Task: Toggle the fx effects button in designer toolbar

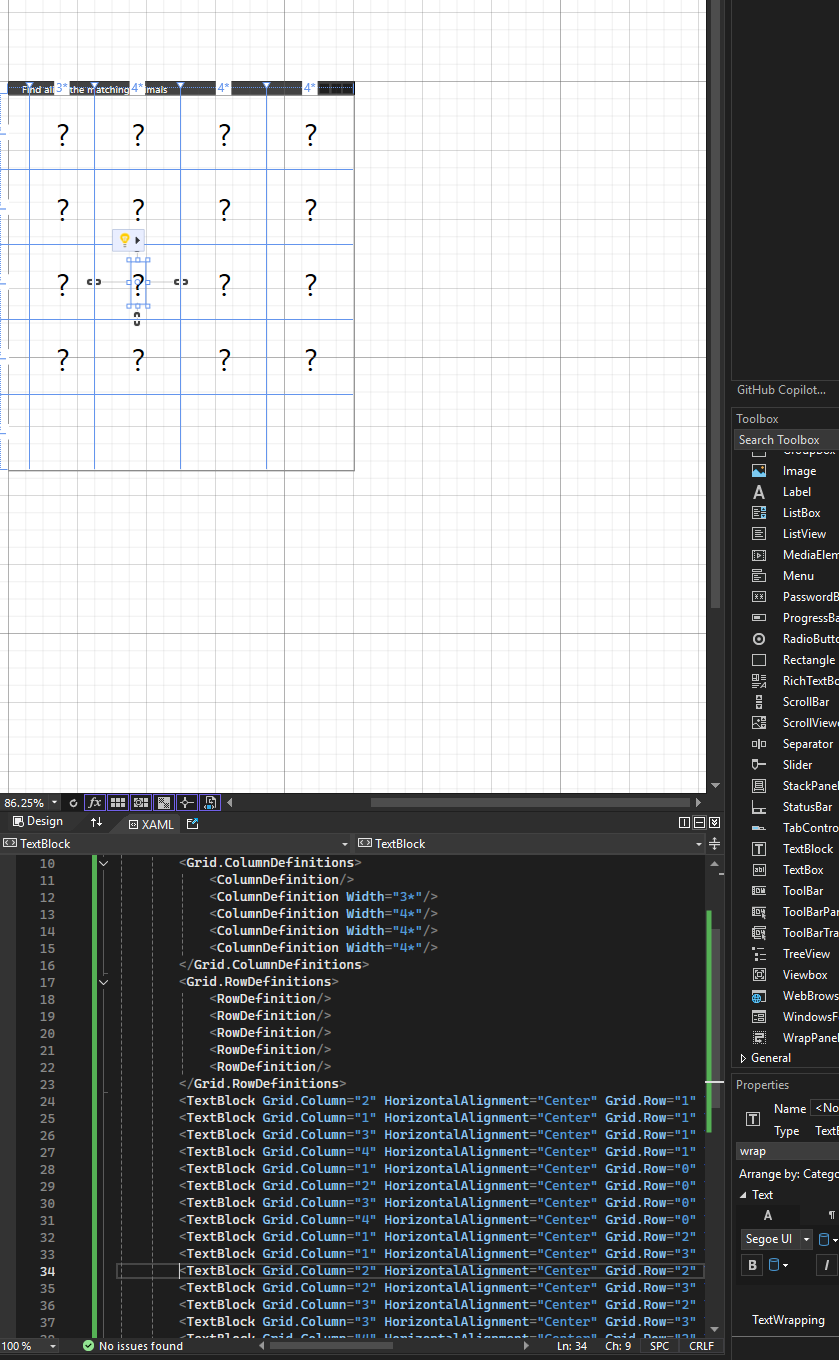Action: [x=95, y=802]
